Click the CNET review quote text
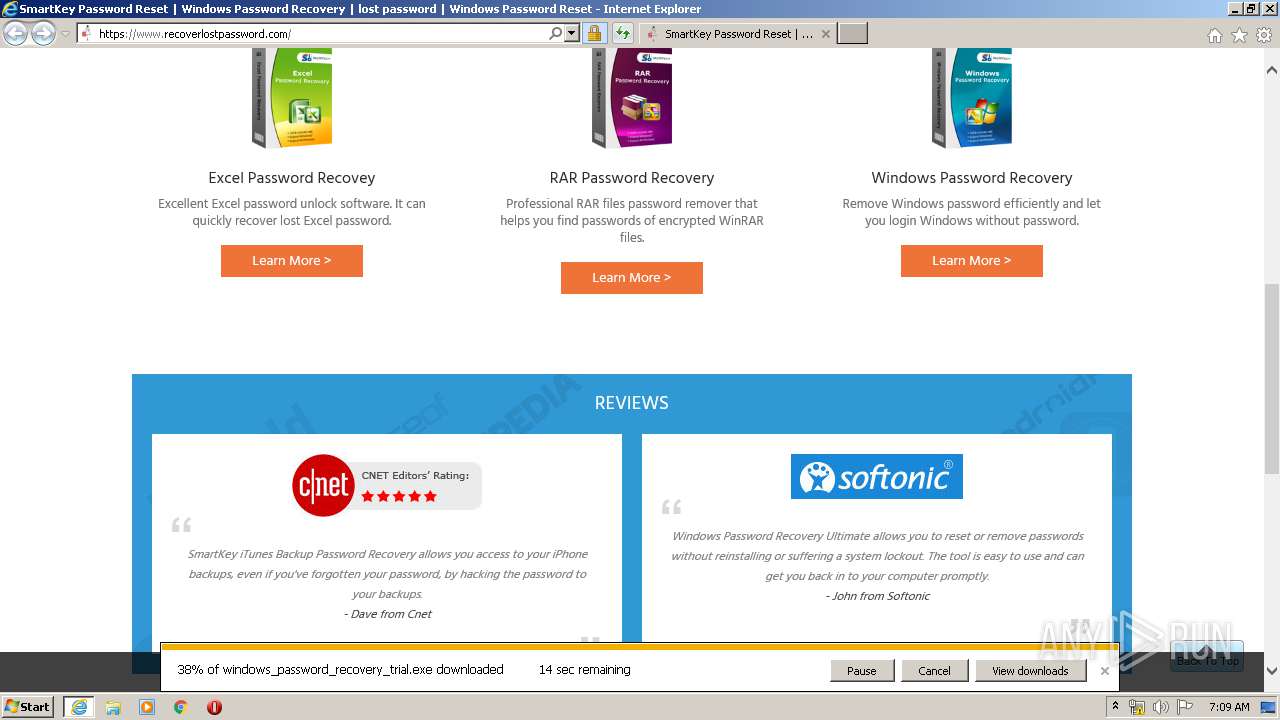 388,574
